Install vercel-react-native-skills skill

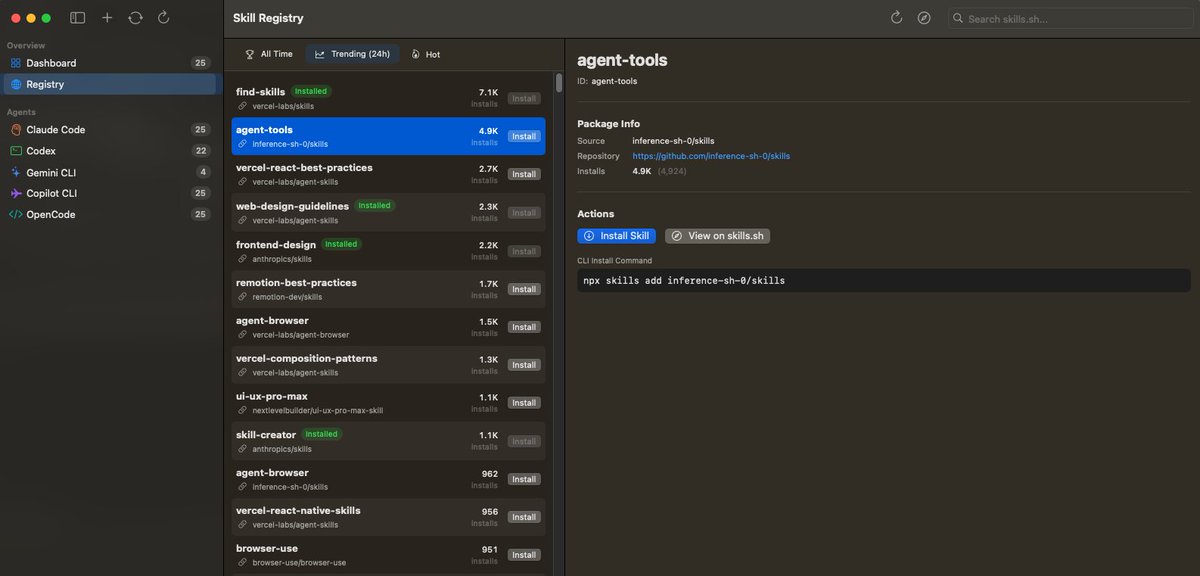524,517
